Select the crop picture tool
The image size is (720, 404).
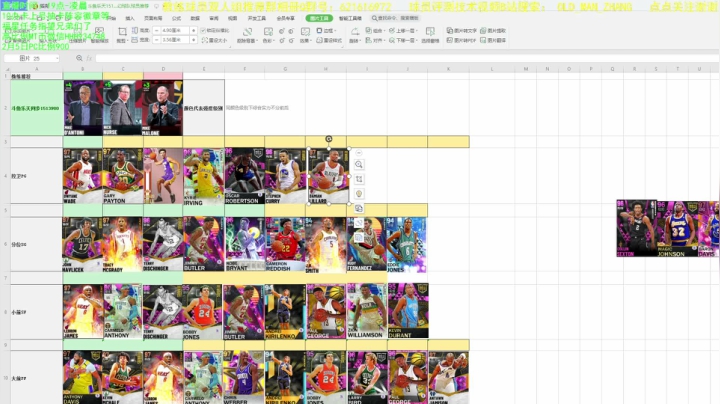[122, 31]
